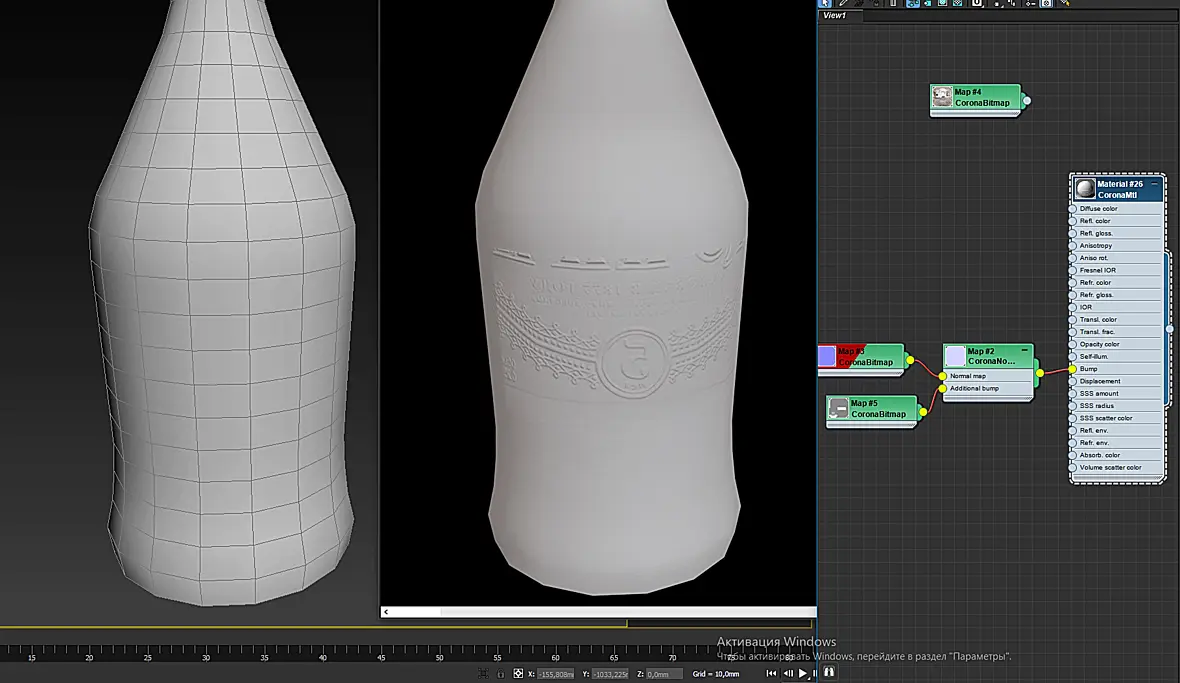Select Material #26 CoronaMtl node header

coord(1119,189)
